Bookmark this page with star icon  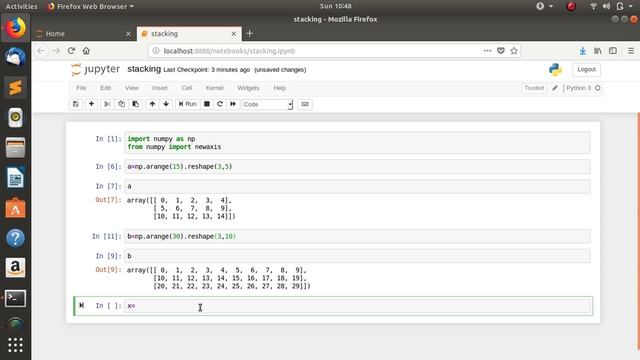click(514, 51)
